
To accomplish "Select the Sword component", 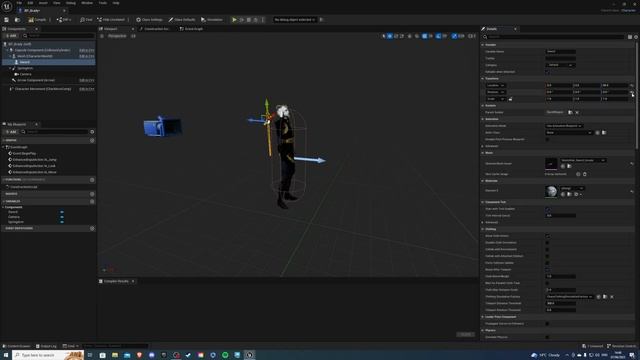I will [x=24, y=62].
